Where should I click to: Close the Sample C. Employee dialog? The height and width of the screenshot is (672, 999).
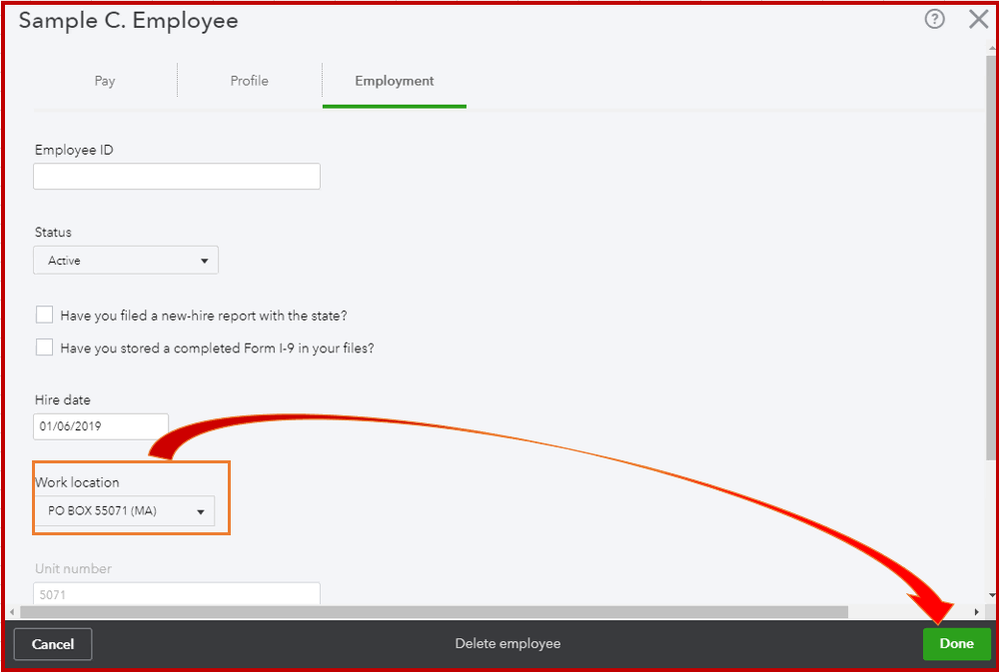[977, 19]
